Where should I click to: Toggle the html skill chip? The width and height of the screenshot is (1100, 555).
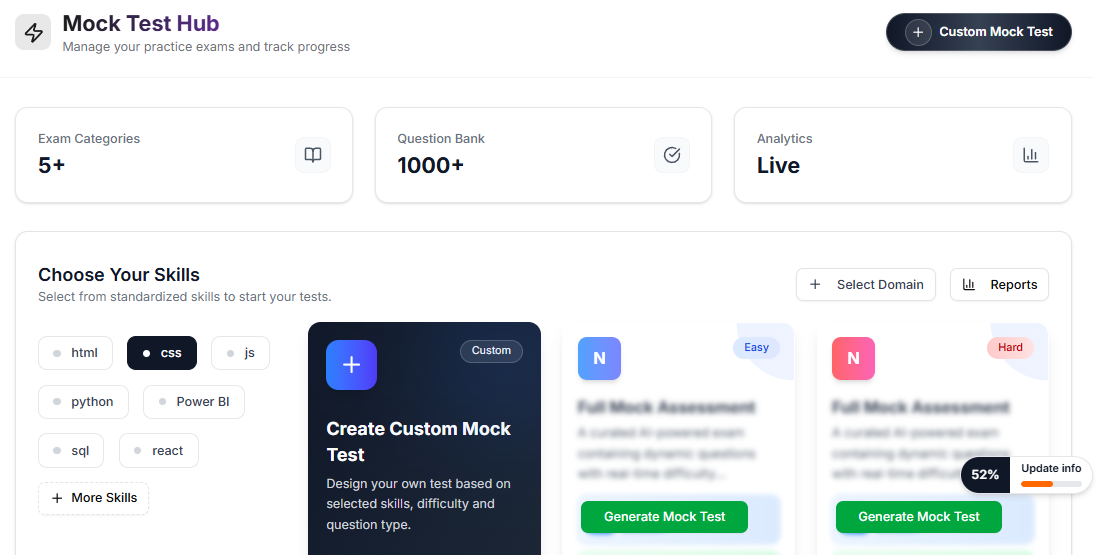pos(75,353)
